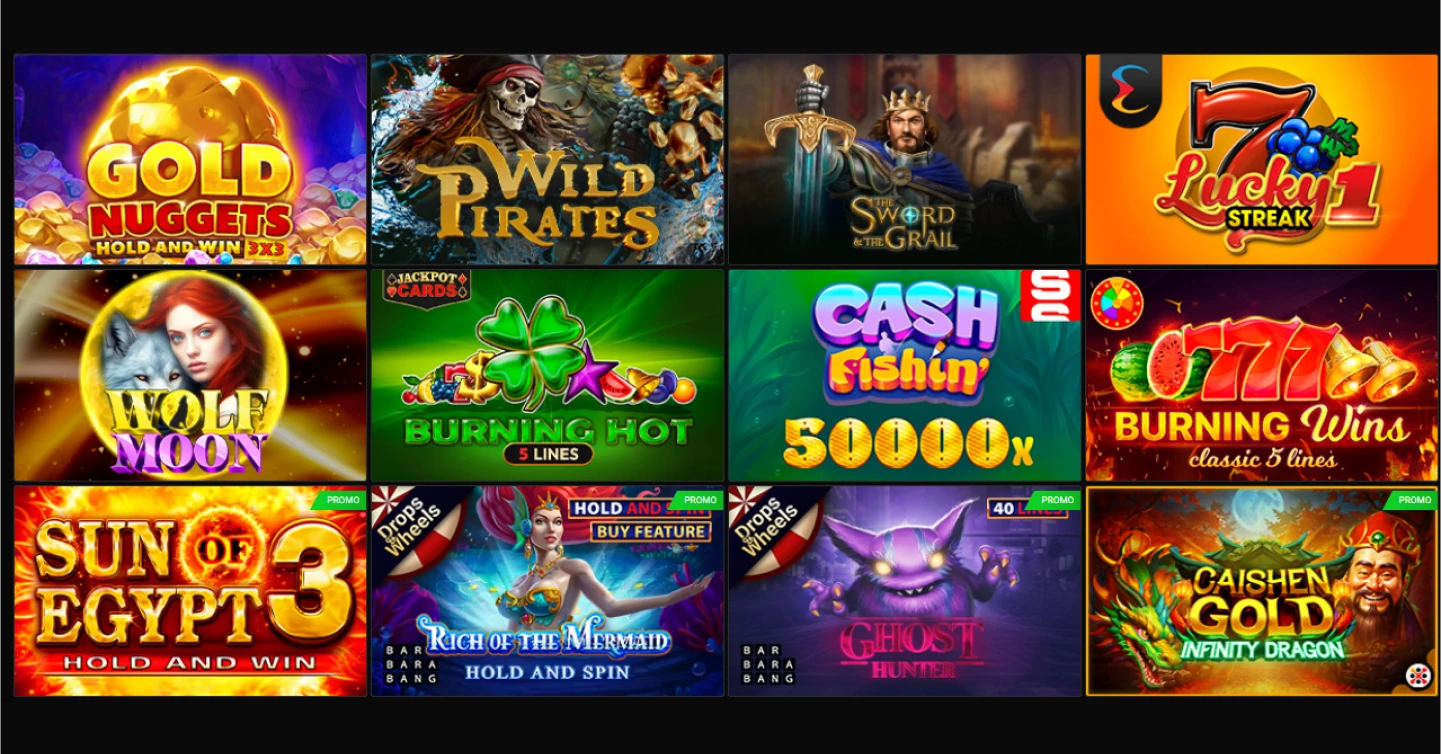Open the Cash Fishin' 50000x game
The width and height of the screenshot is (1441, 754).
[904, 375]
